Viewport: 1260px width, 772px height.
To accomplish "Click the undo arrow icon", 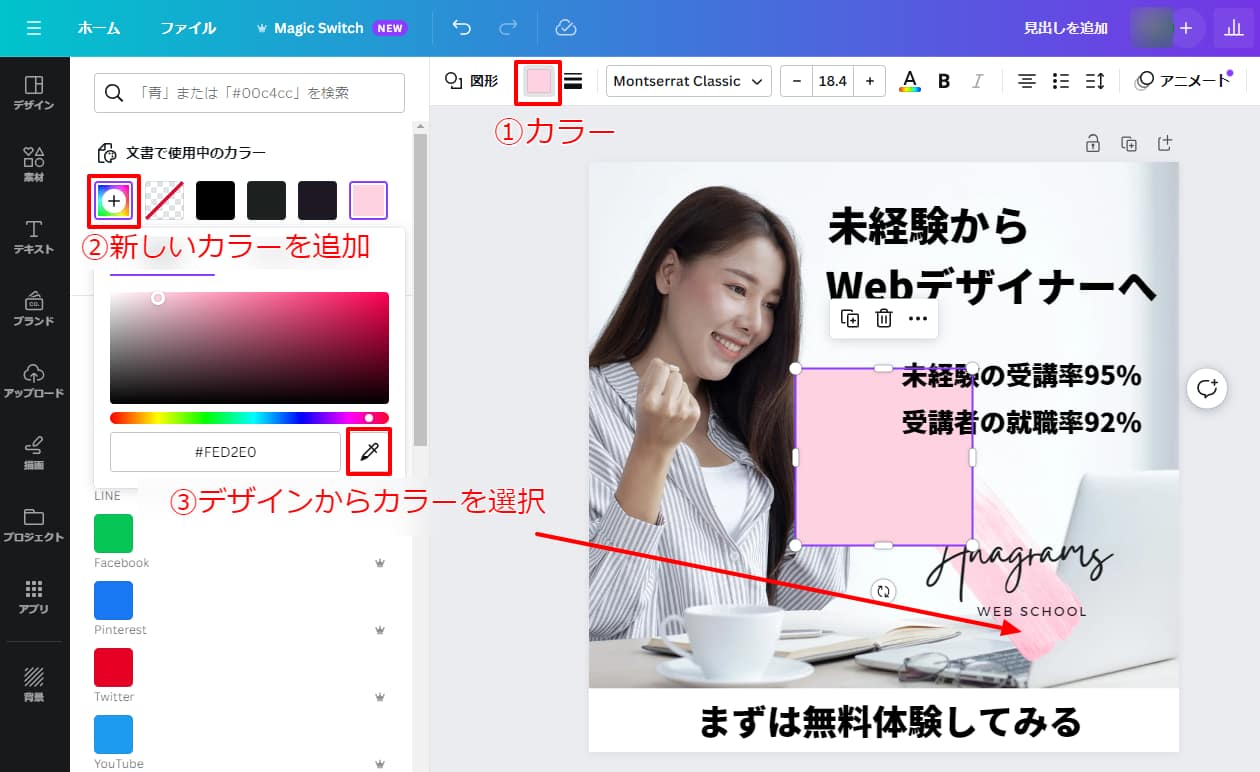I will tap(461, 28).
